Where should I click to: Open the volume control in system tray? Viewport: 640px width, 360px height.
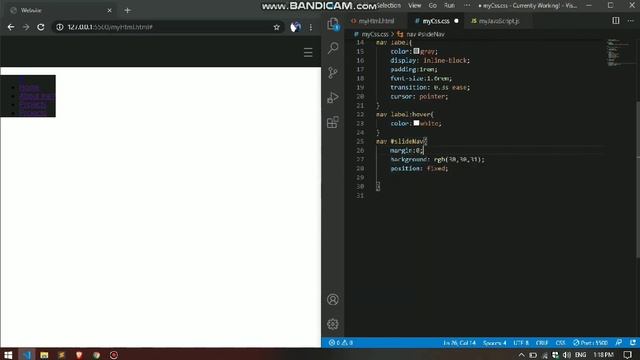[x=567, y=355]
